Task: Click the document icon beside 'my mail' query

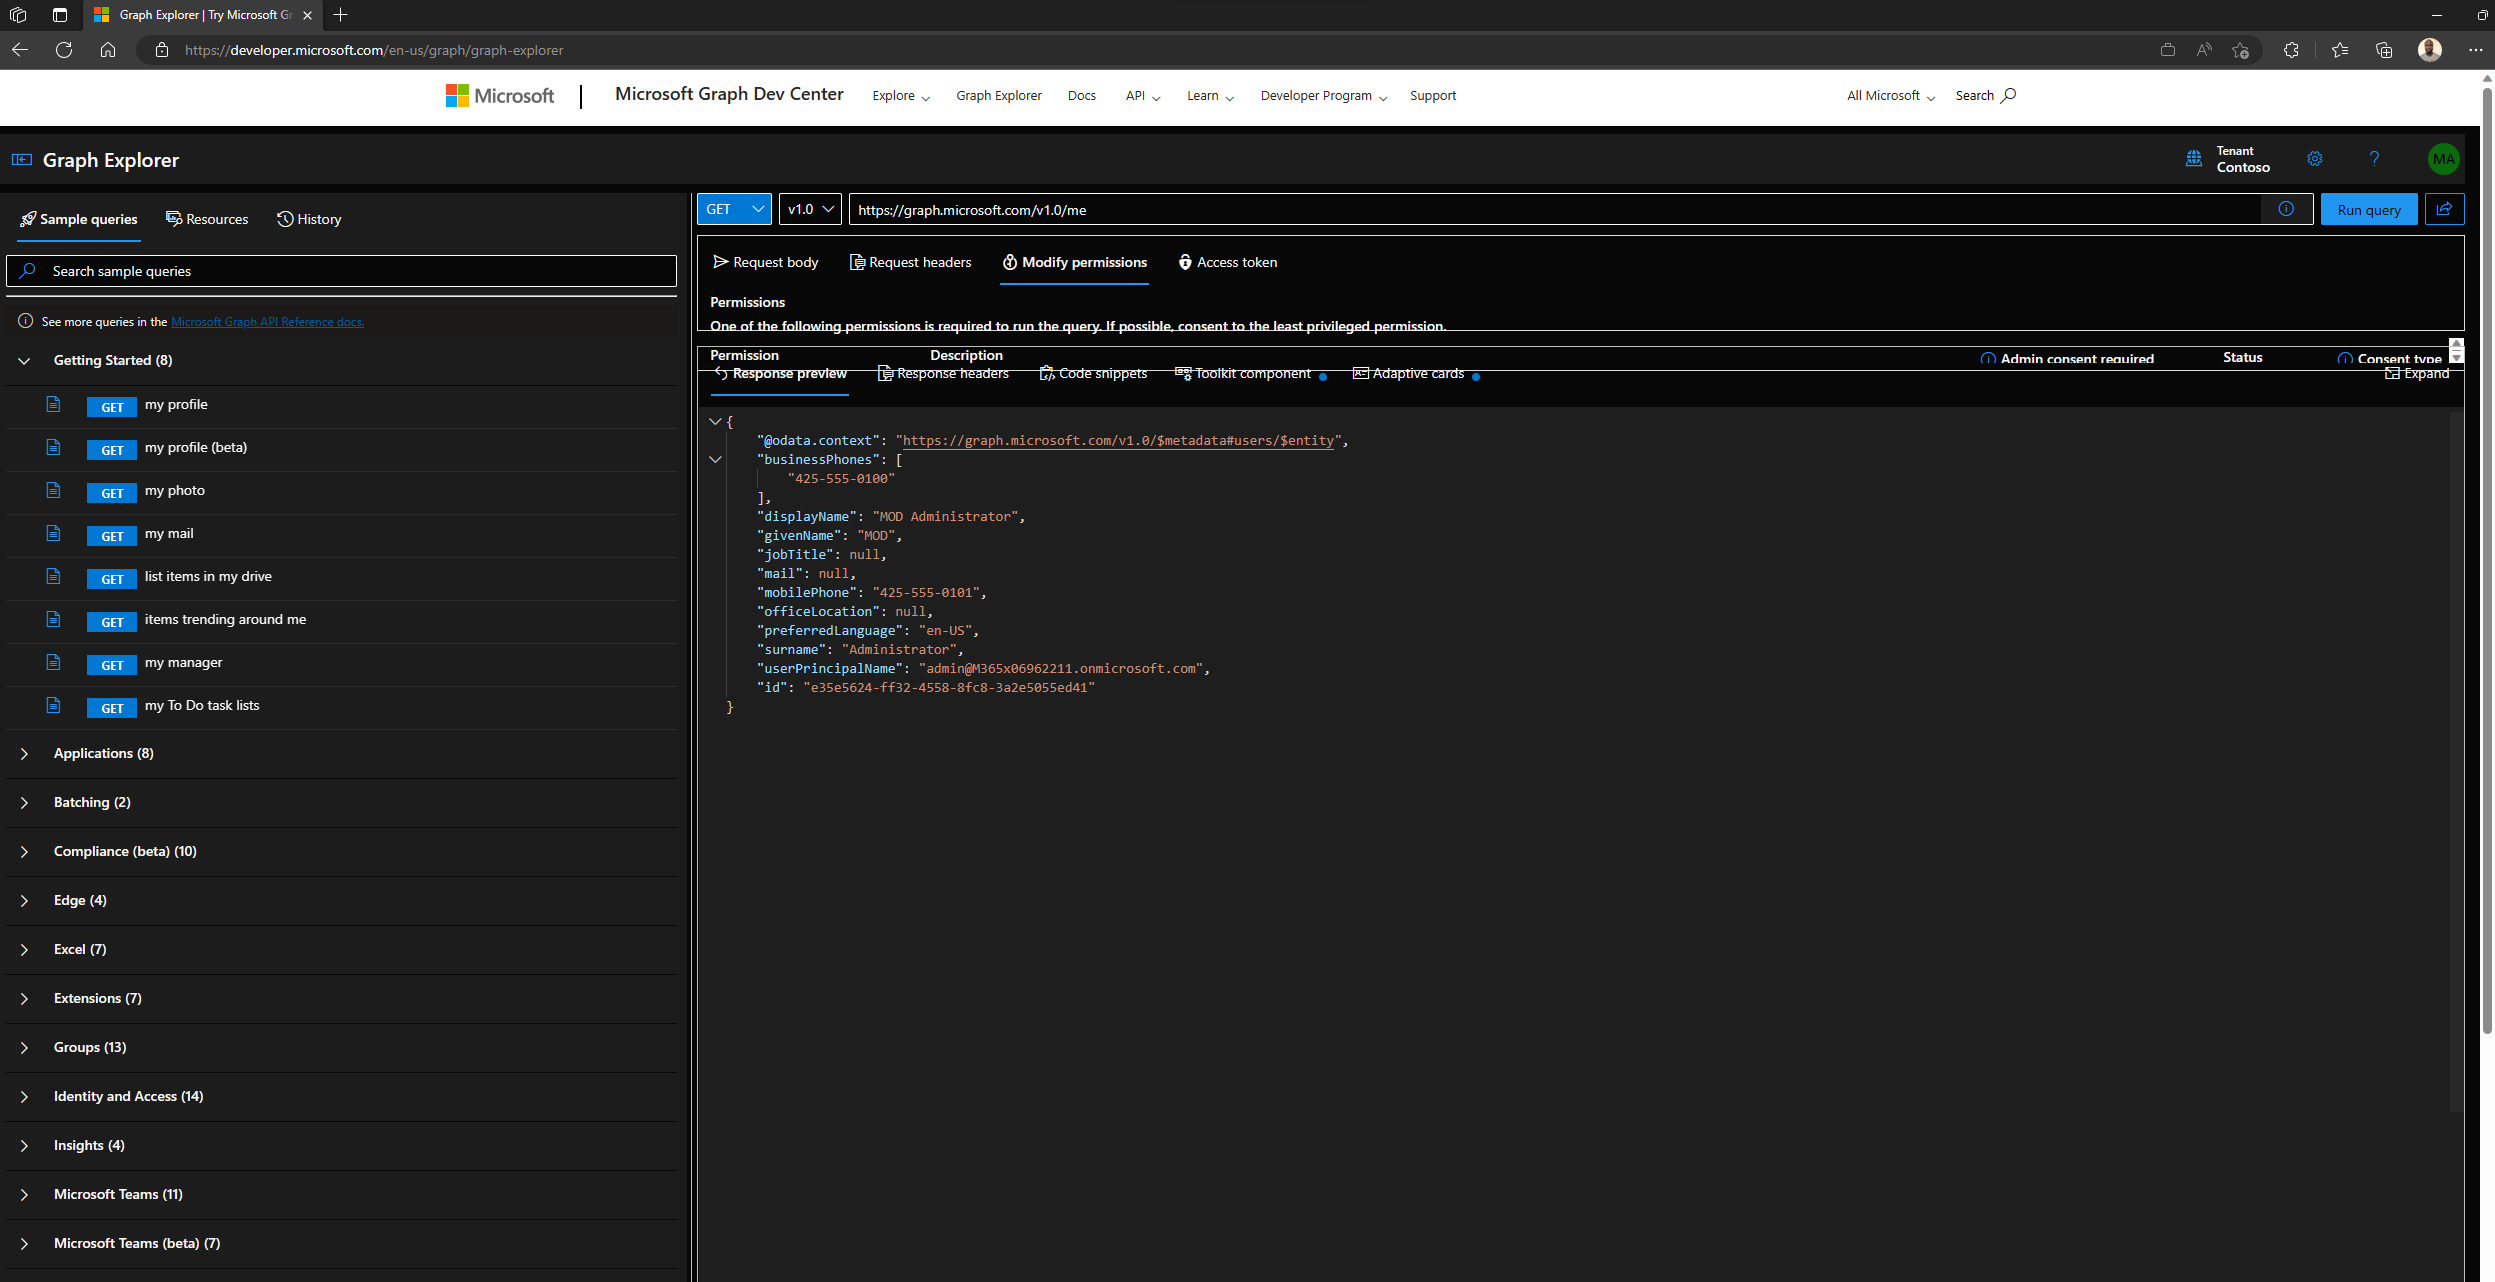Action: pos(53,533)
